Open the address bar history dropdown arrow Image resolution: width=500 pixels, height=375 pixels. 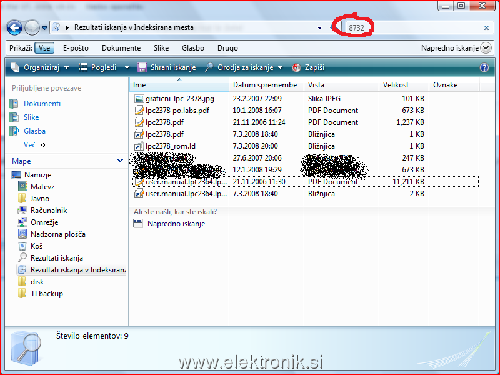coord(320,28)
